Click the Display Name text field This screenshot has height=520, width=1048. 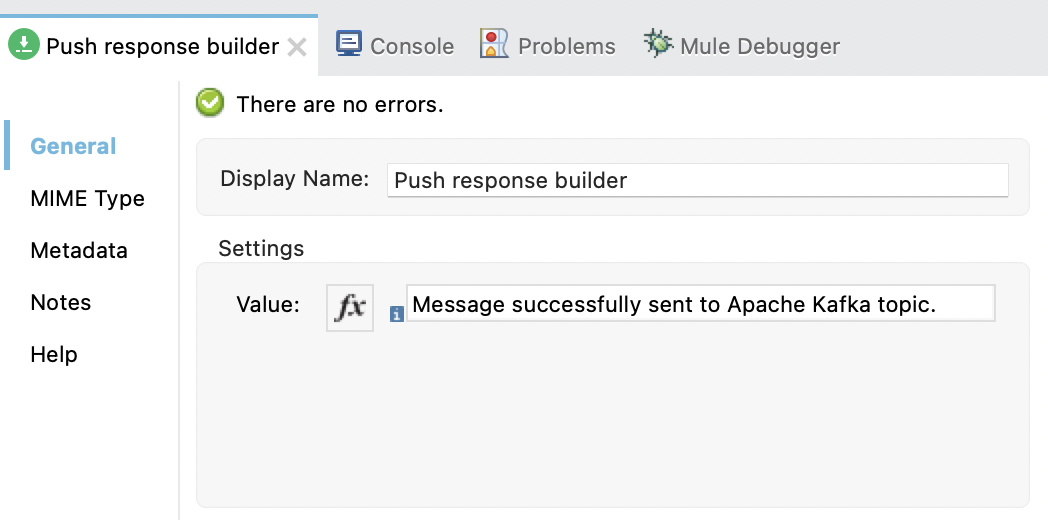(697, 180)
